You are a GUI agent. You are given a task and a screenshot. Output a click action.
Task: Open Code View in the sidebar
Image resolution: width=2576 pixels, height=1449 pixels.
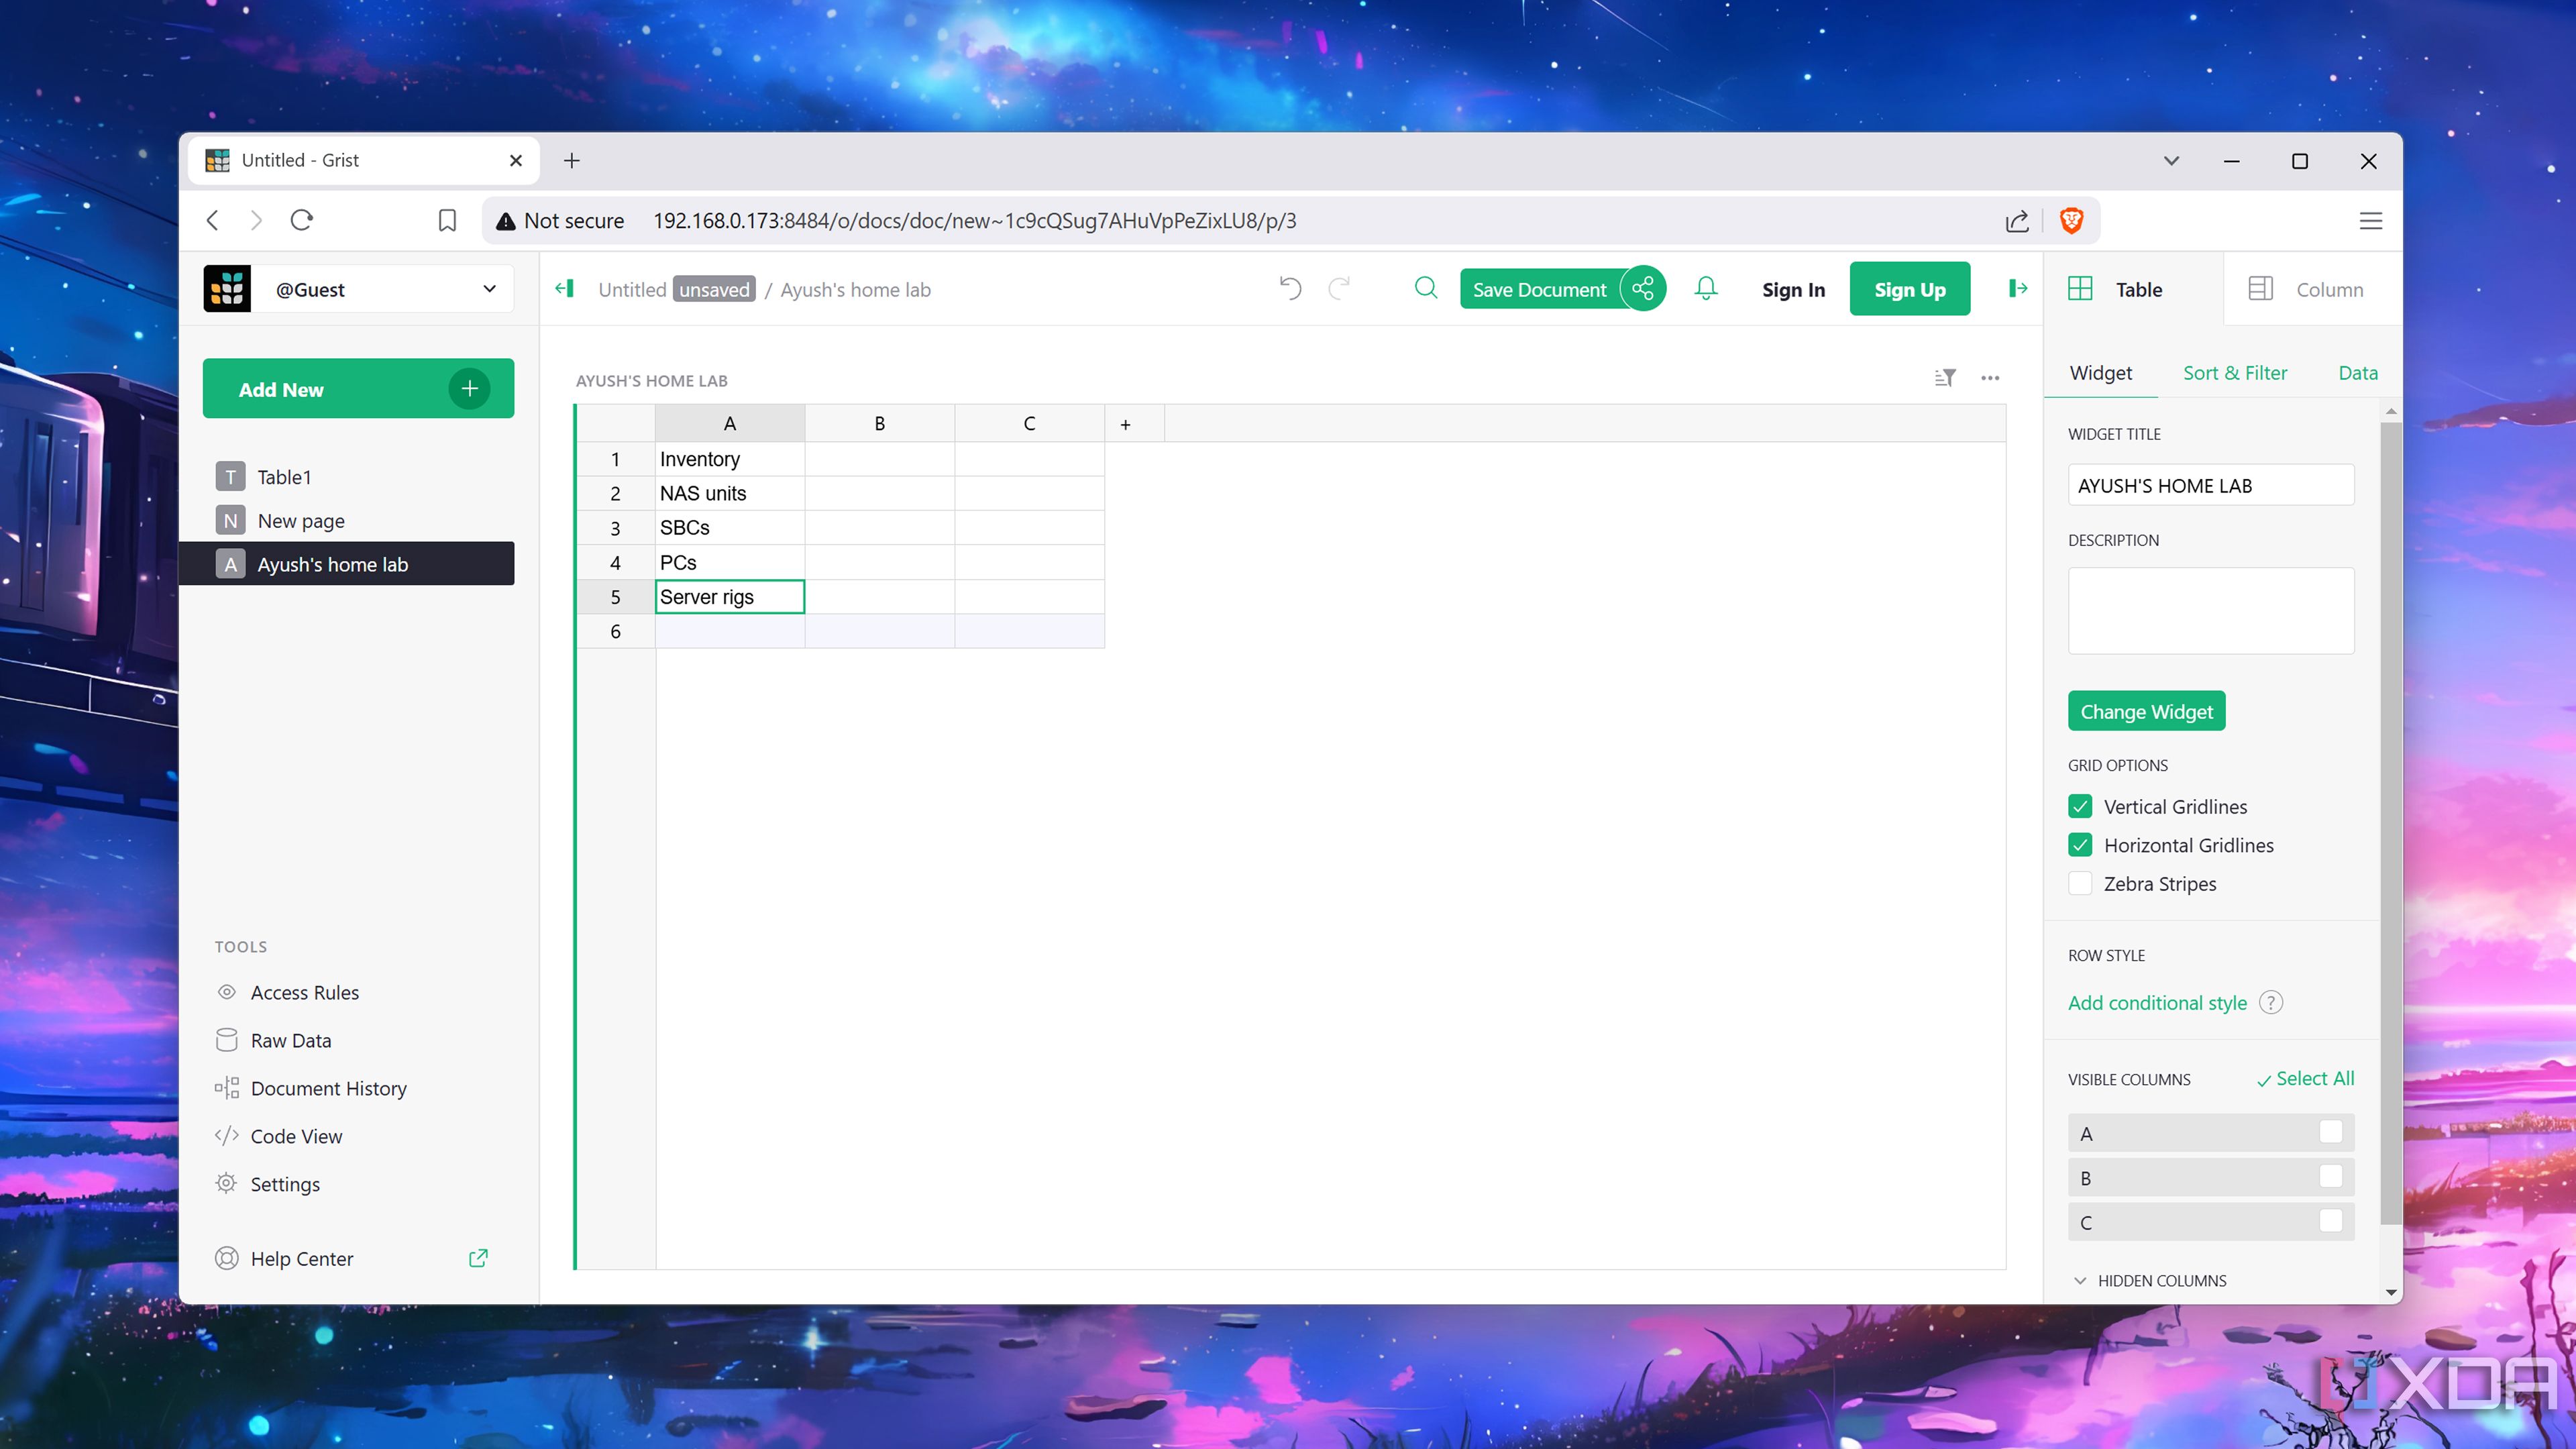296,1136
